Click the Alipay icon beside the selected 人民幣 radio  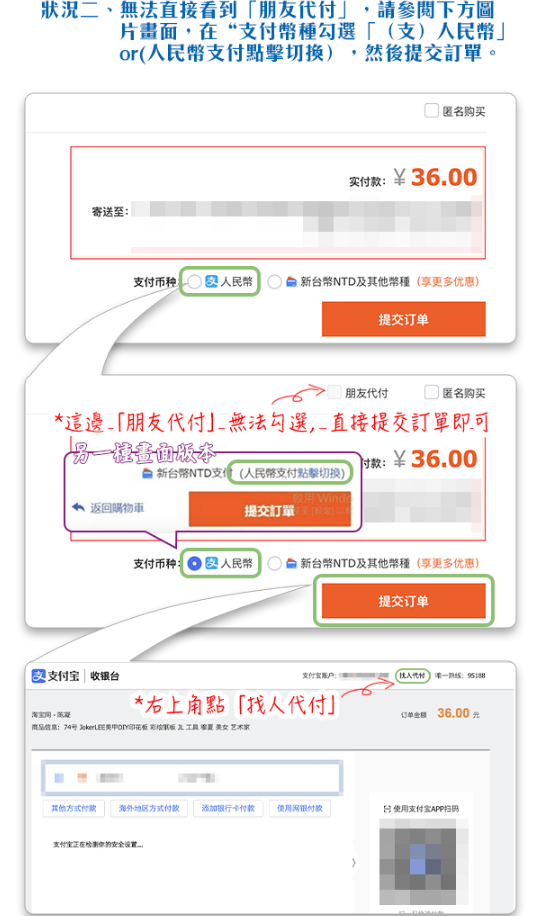pos(211,563)
